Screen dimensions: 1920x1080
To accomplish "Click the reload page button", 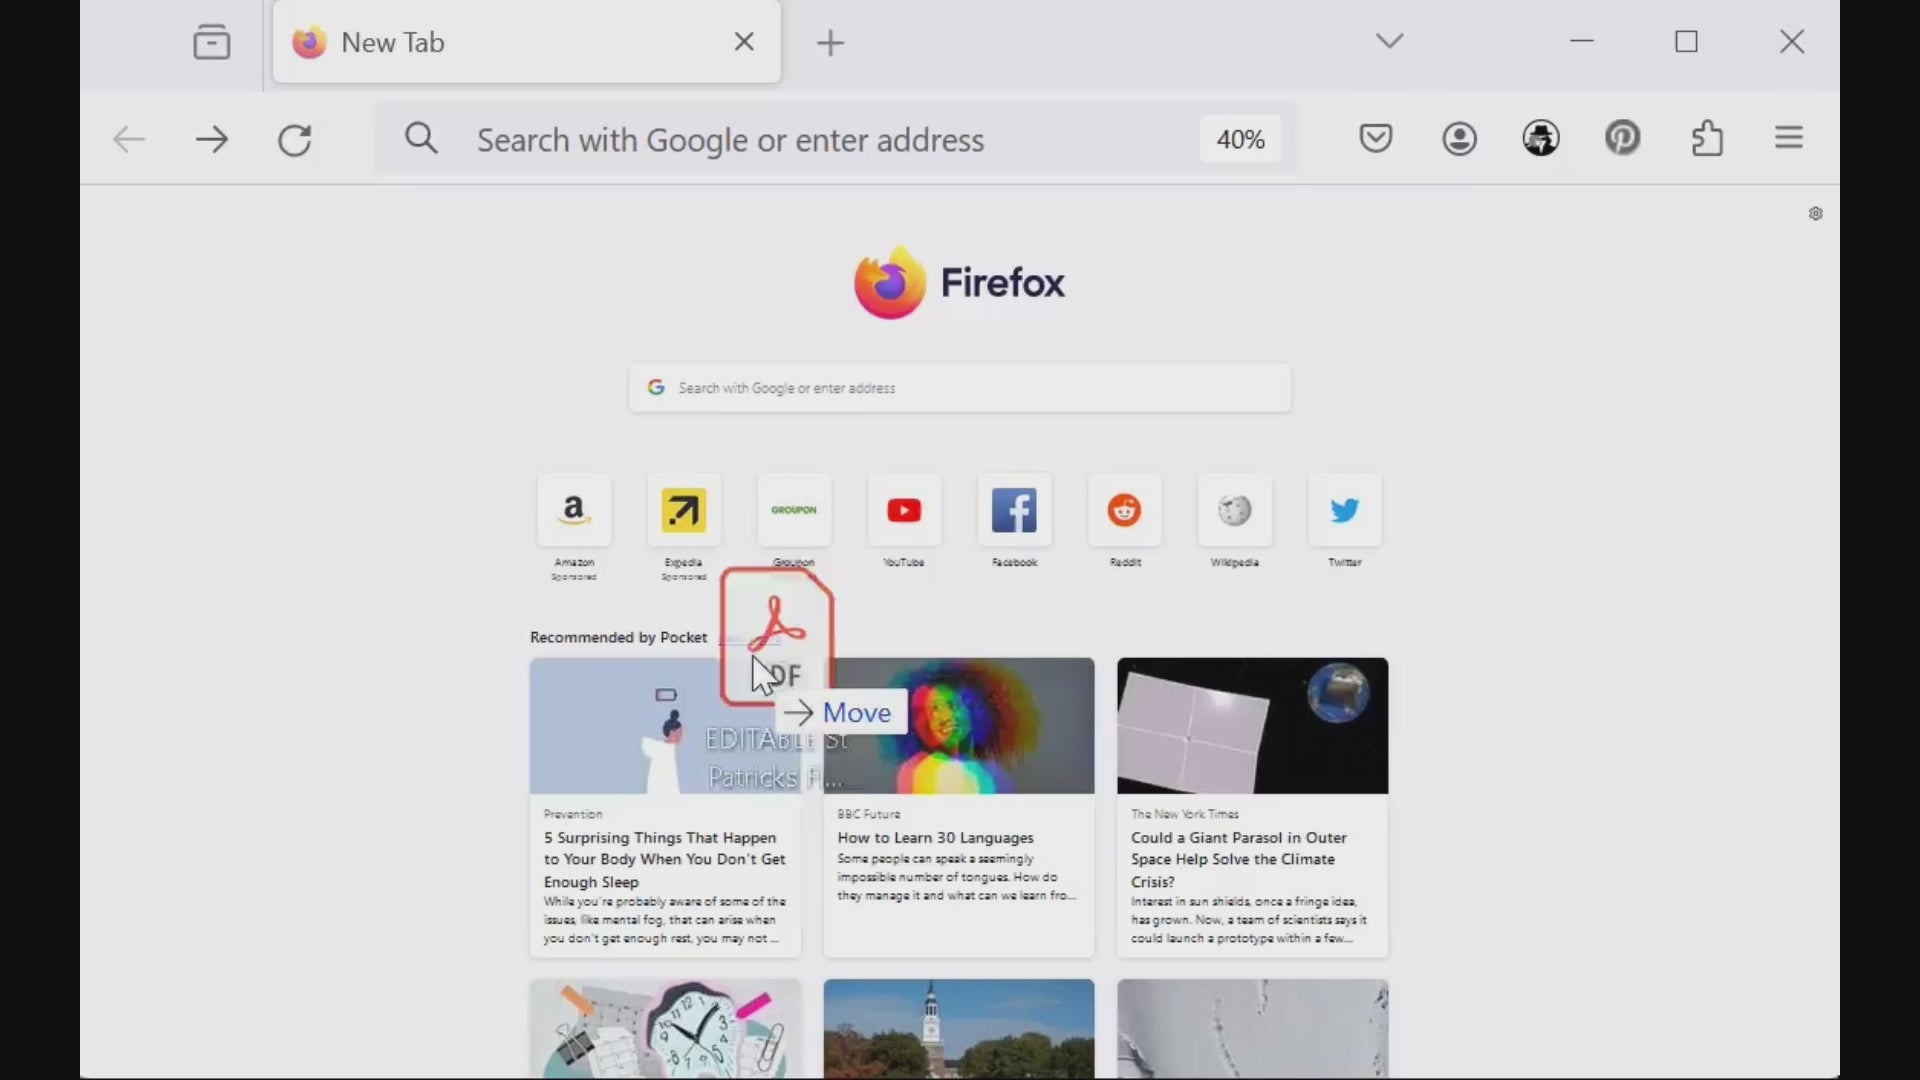I will click(295, 140).
